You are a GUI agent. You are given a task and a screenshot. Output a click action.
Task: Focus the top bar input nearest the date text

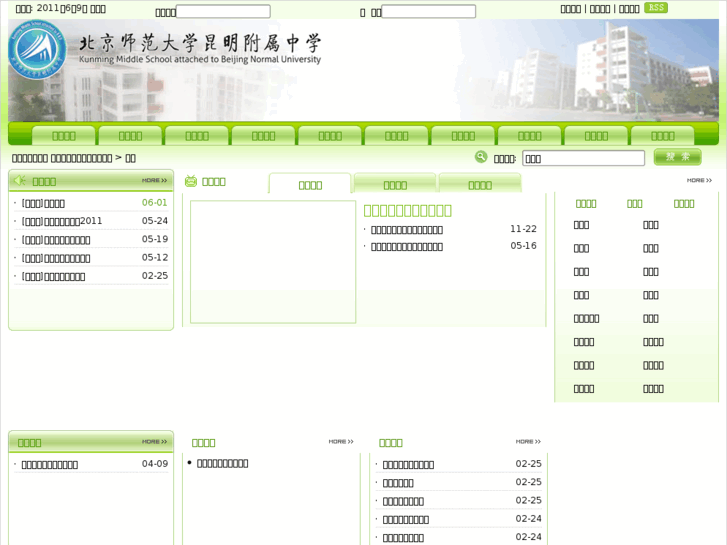pyautogui.click(x=223, y=12)
